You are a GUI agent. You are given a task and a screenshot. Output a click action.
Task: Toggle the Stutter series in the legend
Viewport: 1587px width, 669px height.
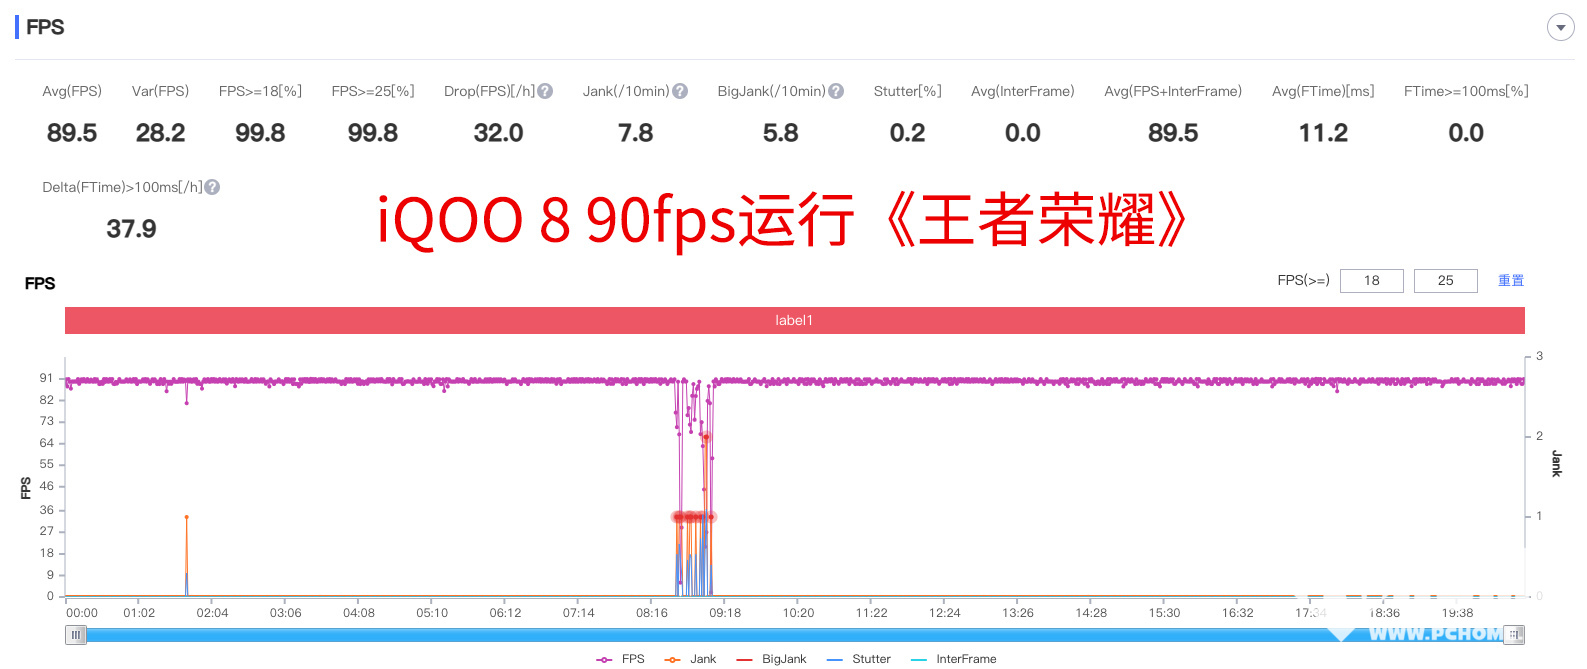[x=859, y=659]
